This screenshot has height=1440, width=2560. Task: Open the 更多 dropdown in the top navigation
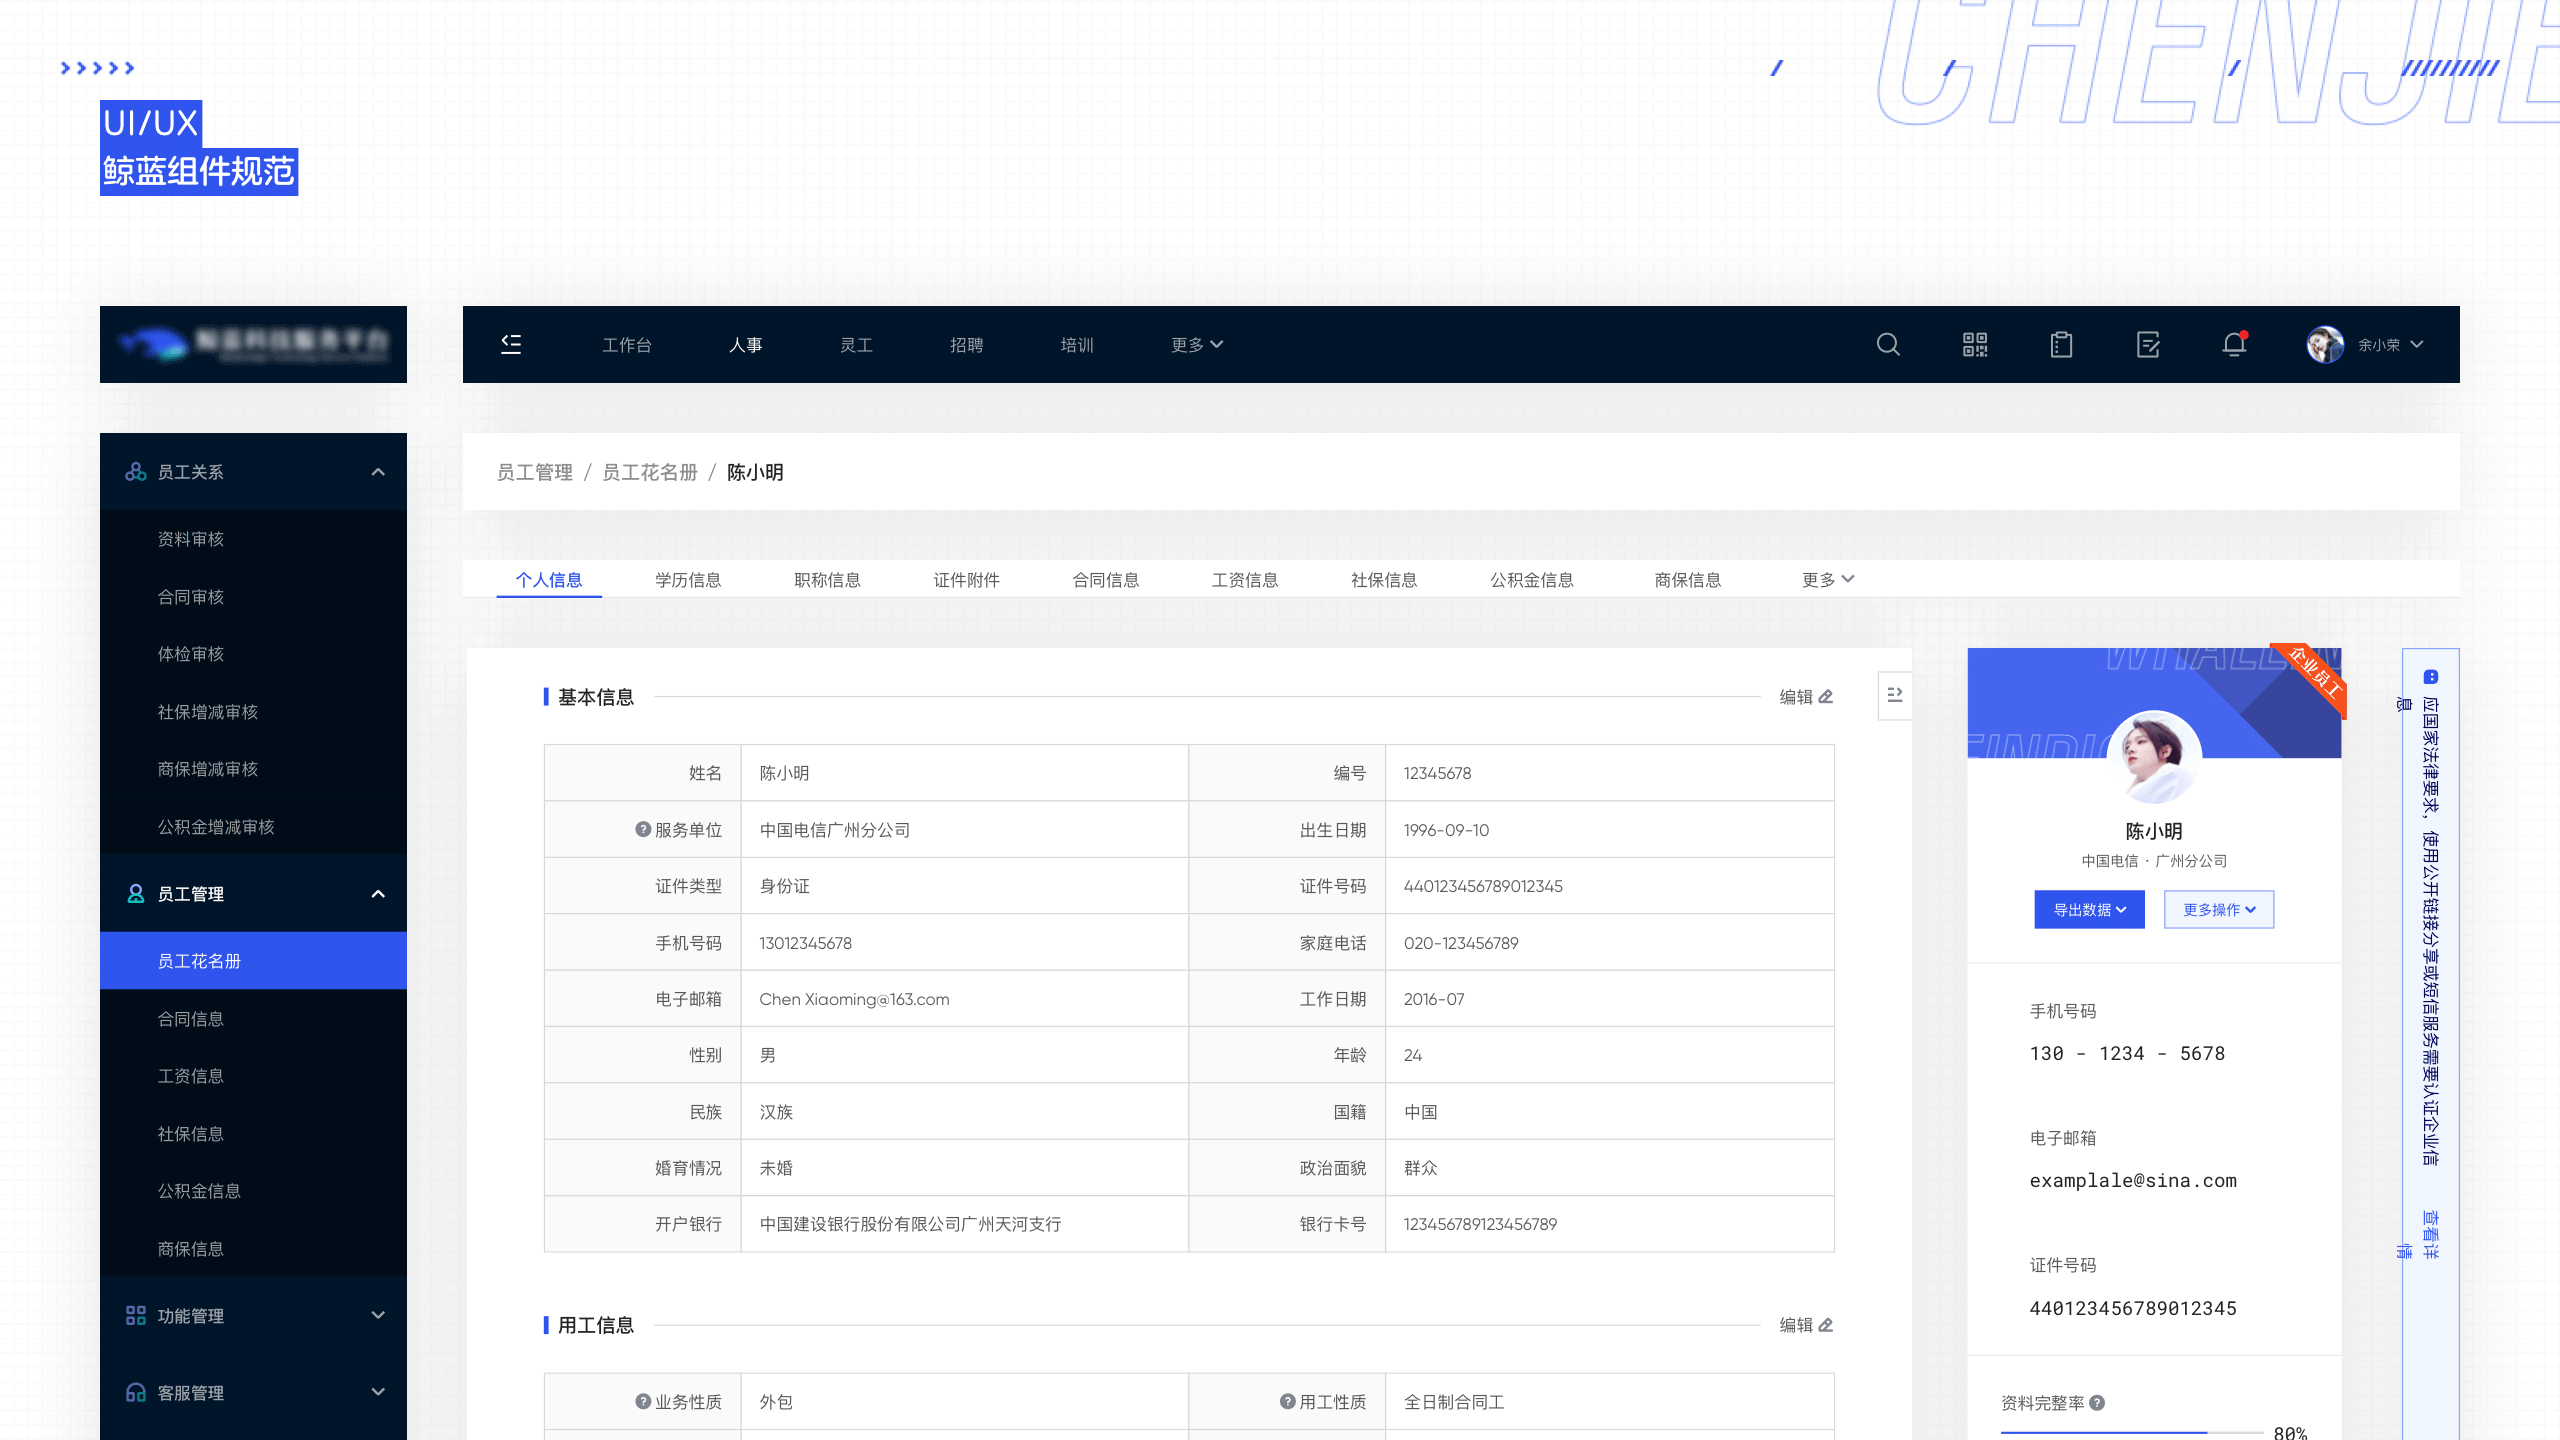click(x=1196, y=344)
